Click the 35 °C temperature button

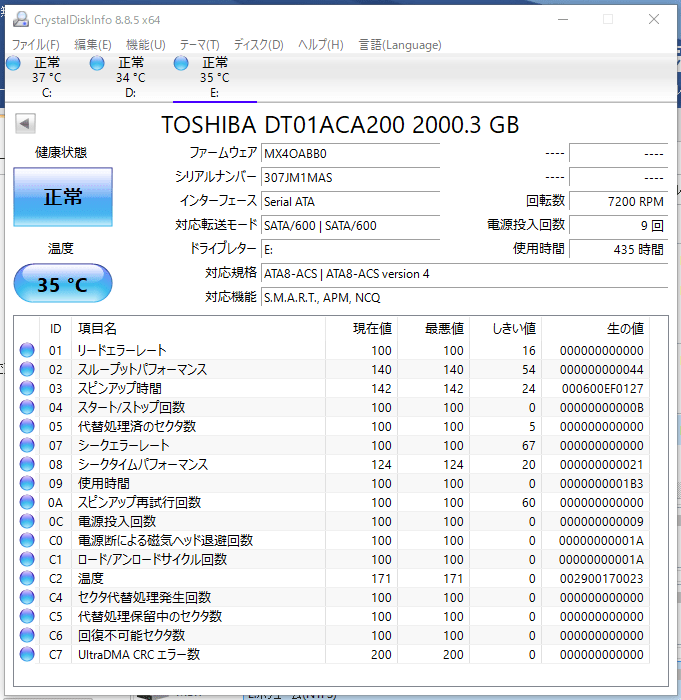click(x=63, y=283)
